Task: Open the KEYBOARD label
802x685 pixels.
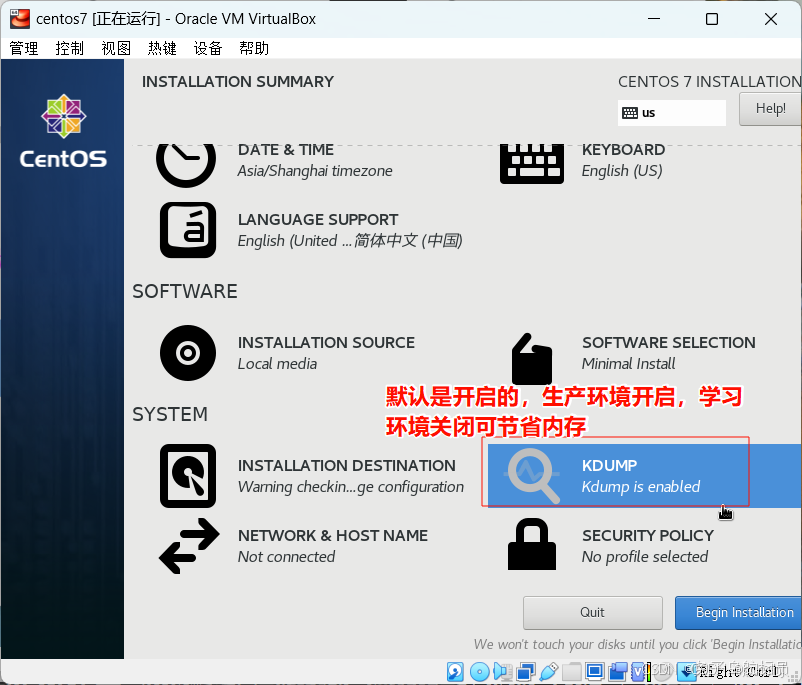Action: (x=623, y=149)
